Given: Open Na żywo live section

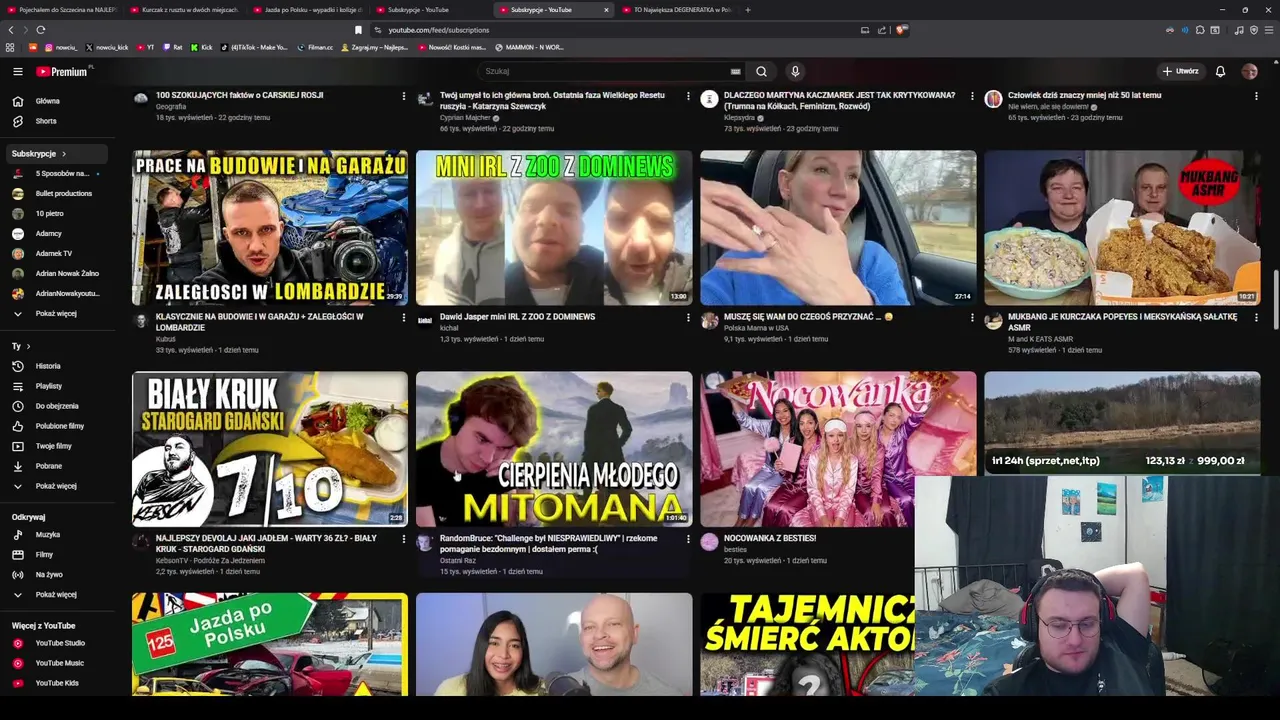Looking at the screenshot, I should [x=55, y=575].
